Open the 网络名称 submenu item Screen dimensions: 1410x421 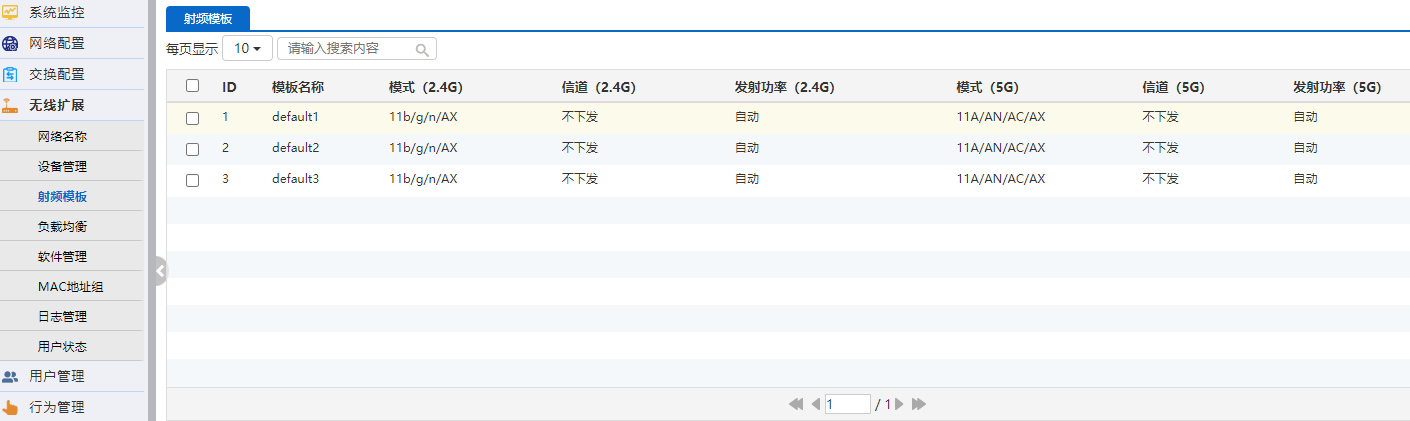click(x=62, y=136)
